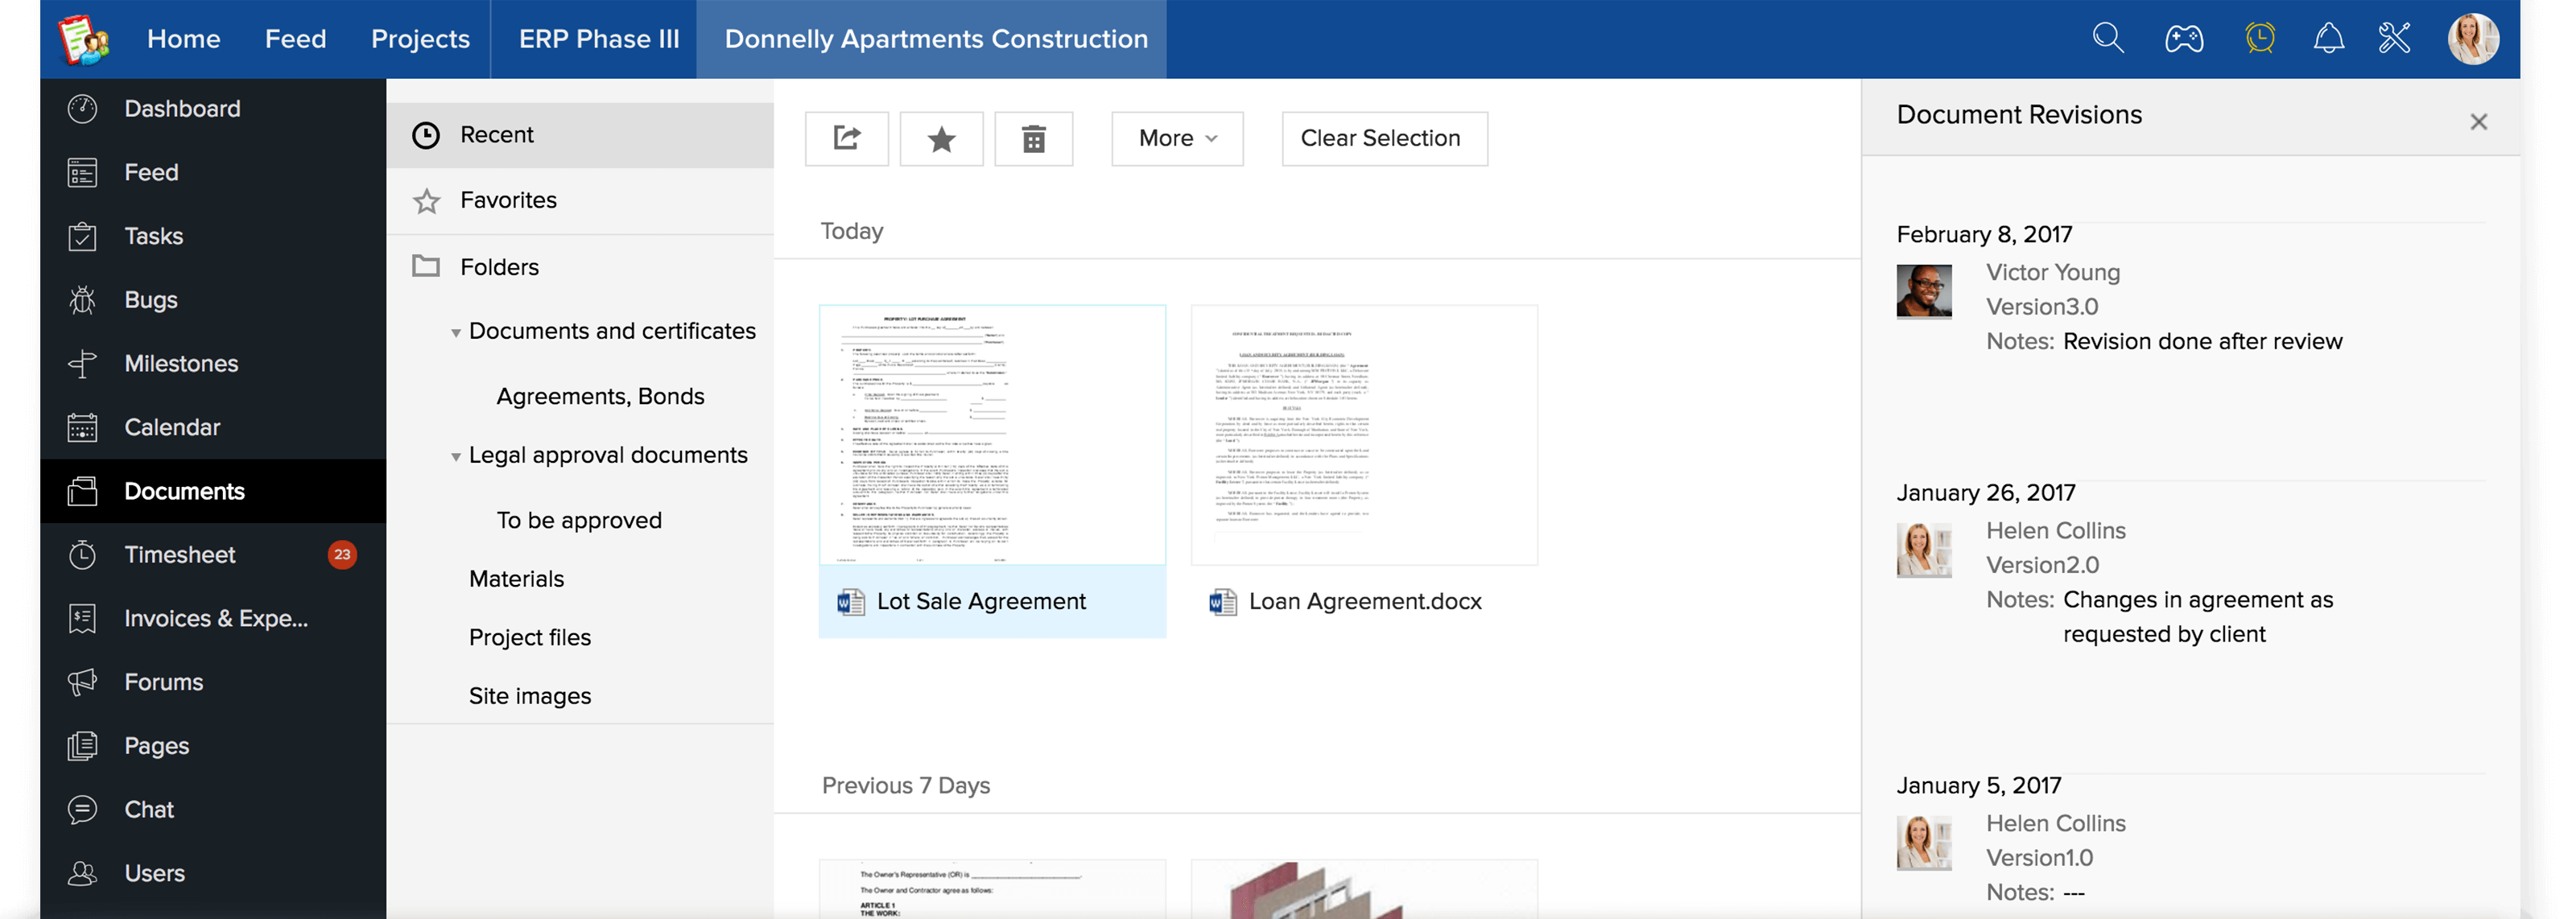Switch to ERP Phase III tab

[x=598, y=39]
